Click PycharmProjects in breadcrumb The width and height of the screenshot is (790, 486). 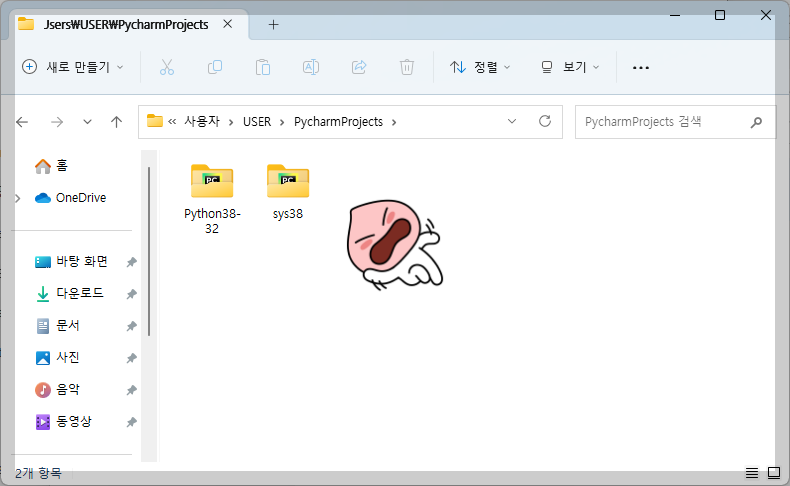coord(339,122)
